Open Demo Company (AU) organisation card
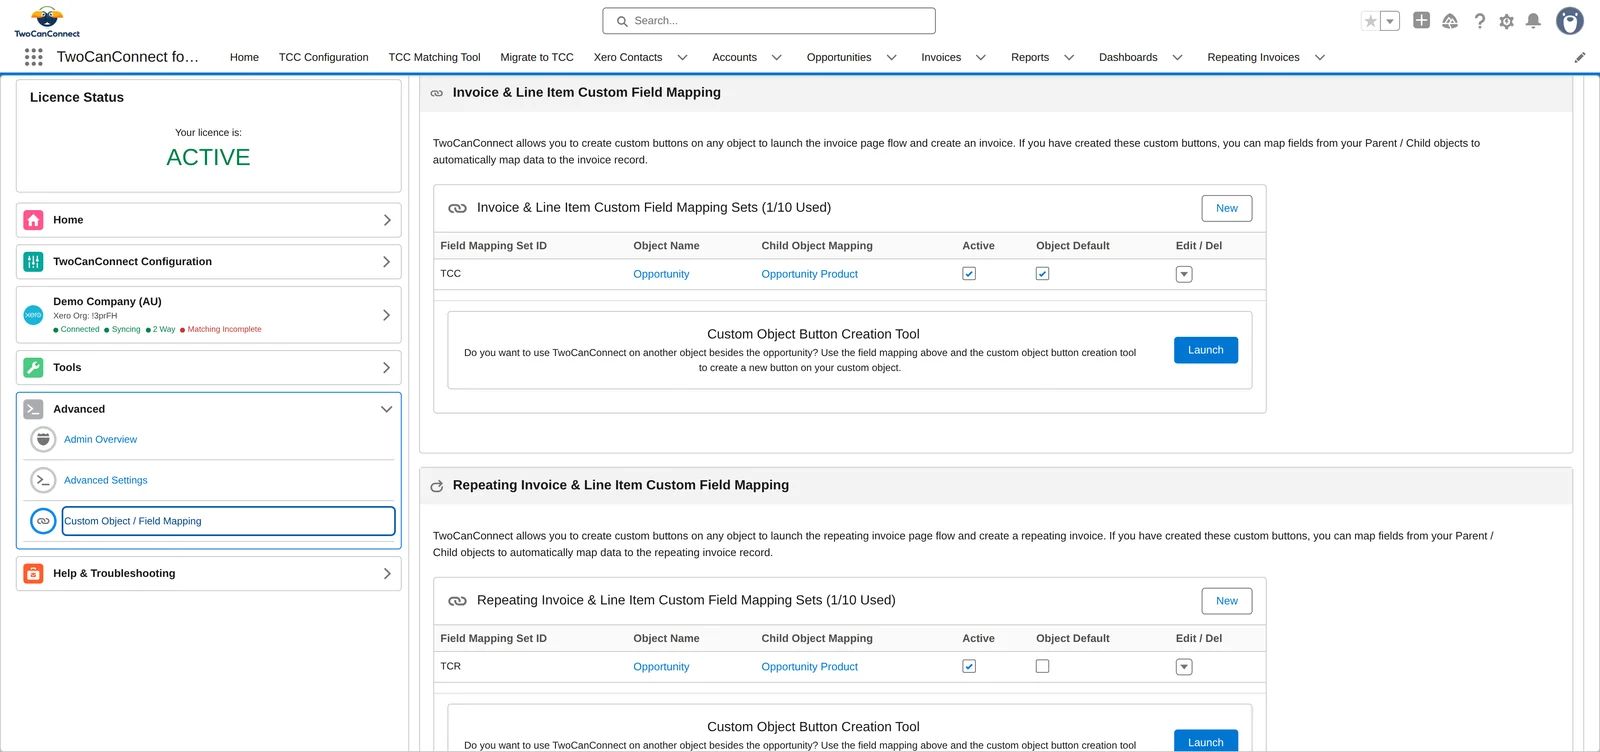This screenshot has height=752, width=1600. 208,315
